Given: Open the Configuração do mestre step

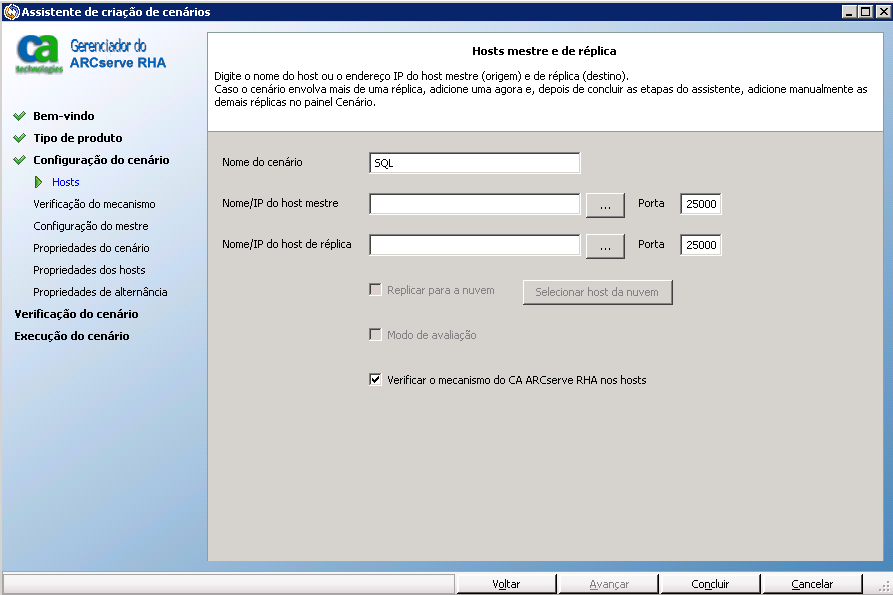Looking at the screenshot, I should [91, 226].
